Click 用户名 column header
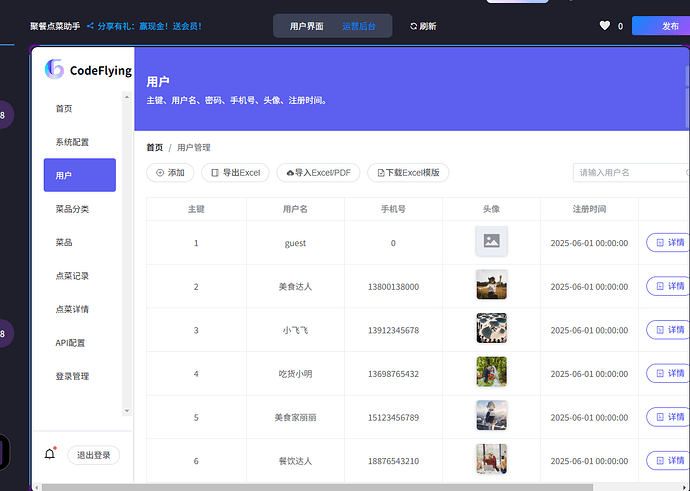This screenshot has height=491, width=690. [295, 209]
